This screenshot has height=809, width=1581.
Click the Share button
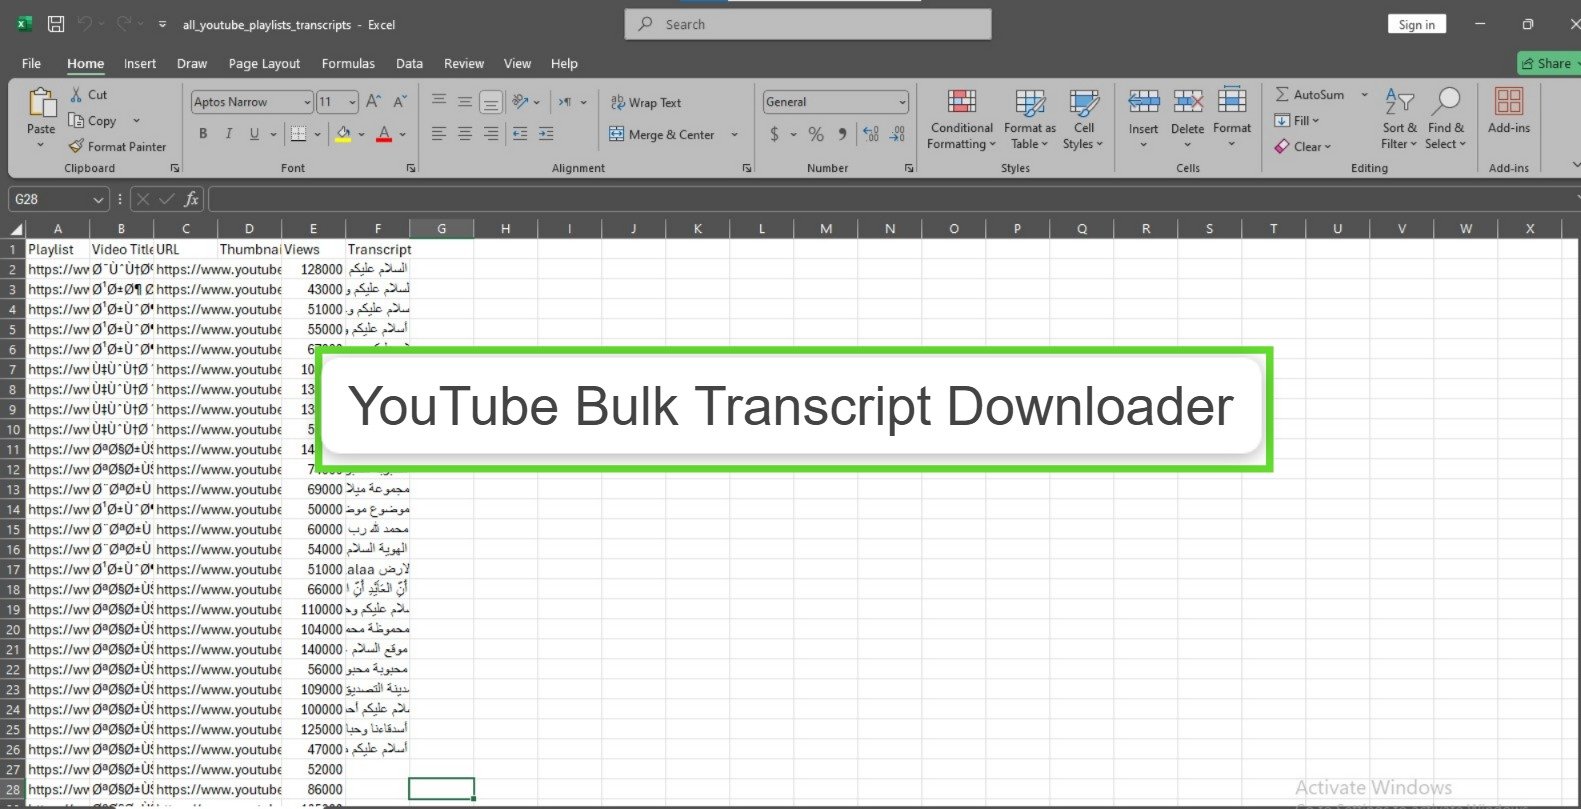1547,63
